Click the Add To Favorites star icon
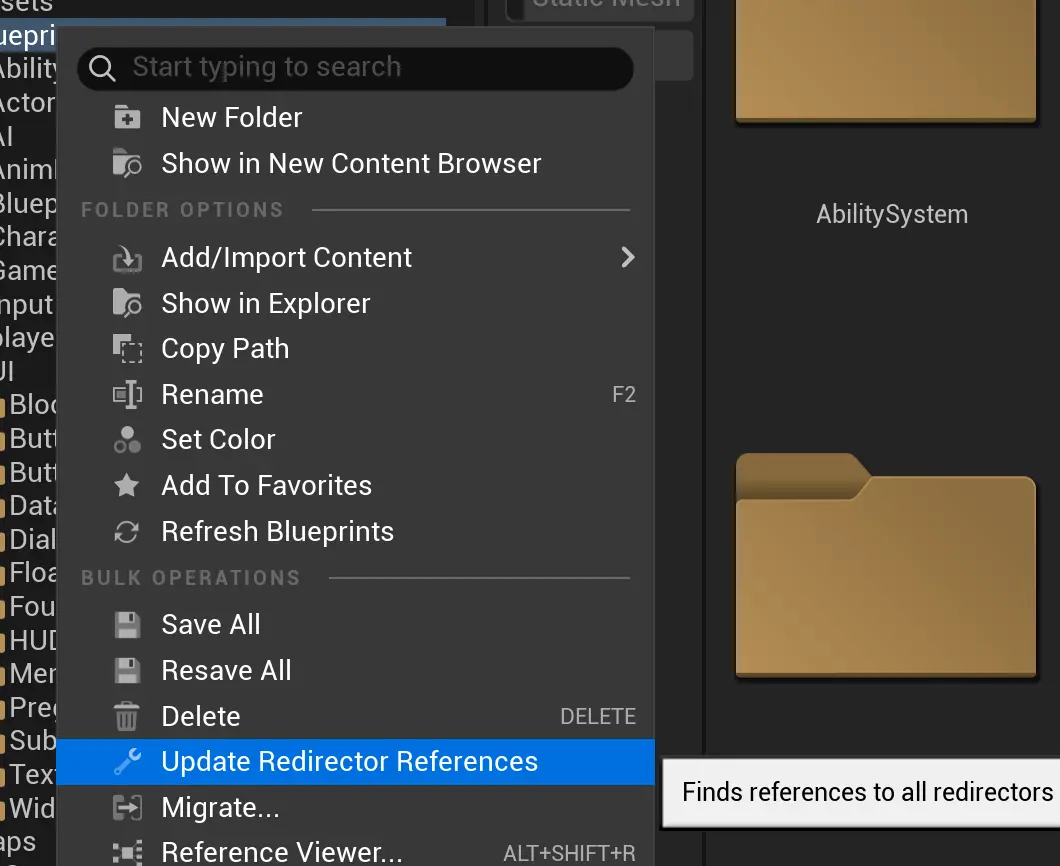This screenshot has width=1060, height=866. coord(127,486)
